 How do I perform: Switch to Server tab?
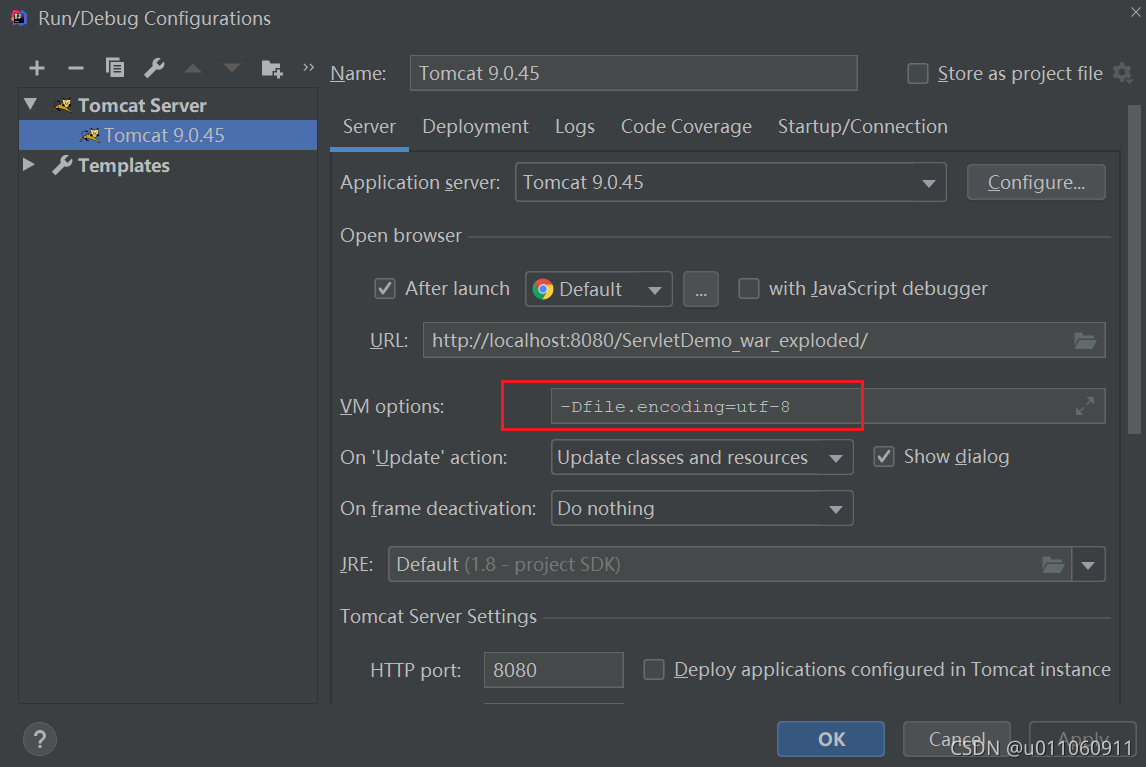369,126
